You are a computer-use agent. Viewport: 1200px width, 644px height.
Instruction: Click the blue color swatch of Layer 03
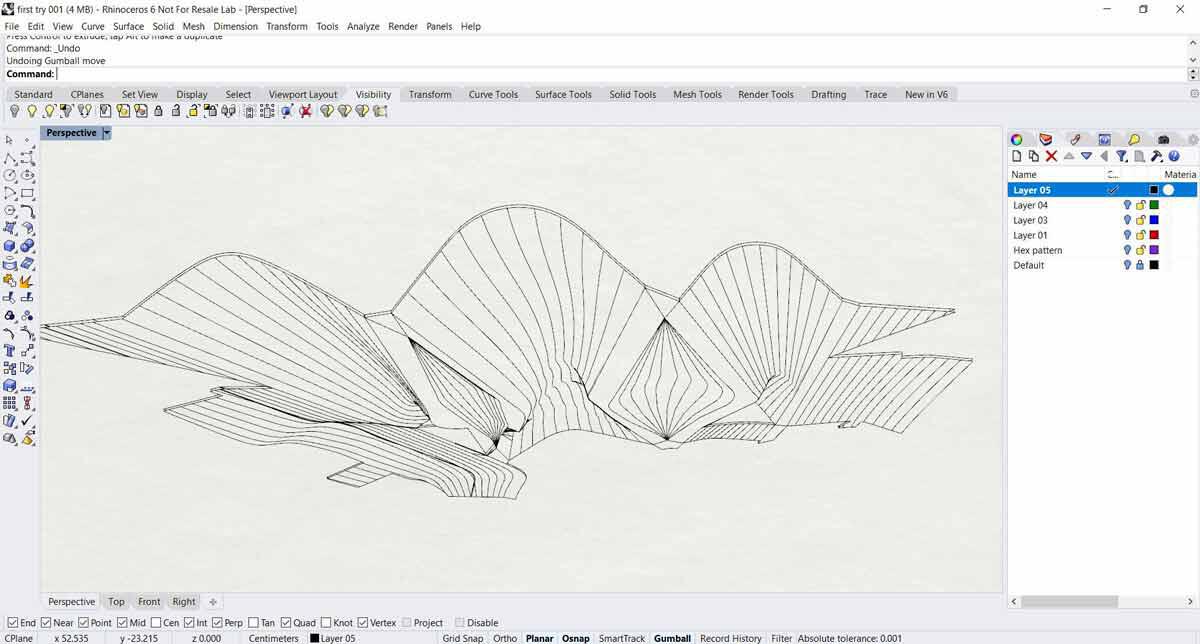coord(1154,220)
